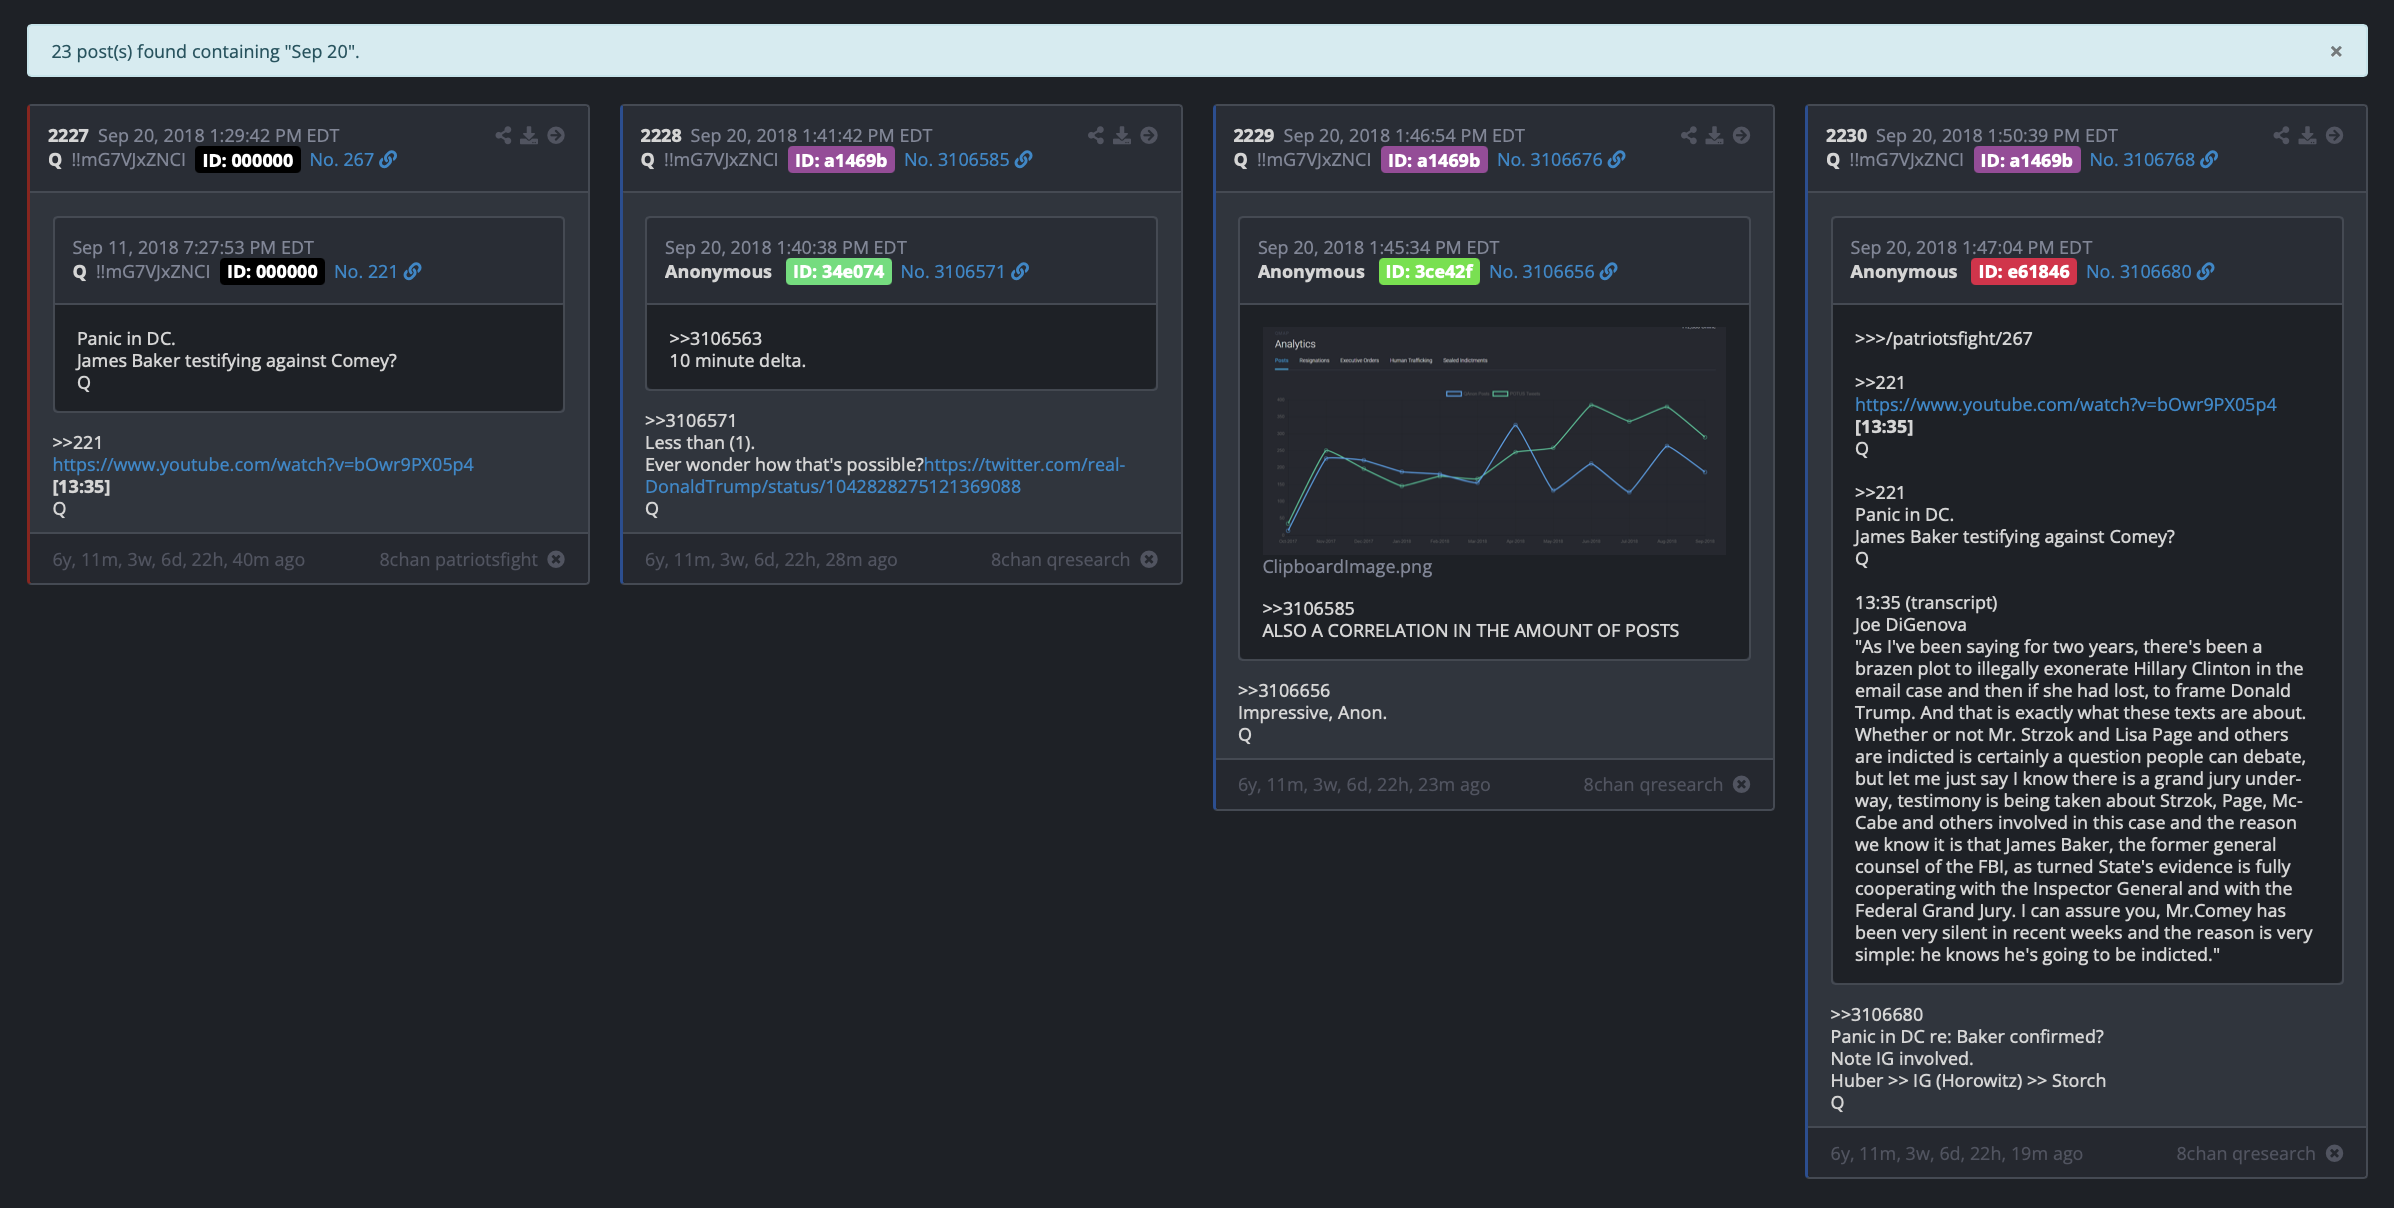Download post 2227
This screenshot has width=2394, height=1208.
[x=529, y=135]
